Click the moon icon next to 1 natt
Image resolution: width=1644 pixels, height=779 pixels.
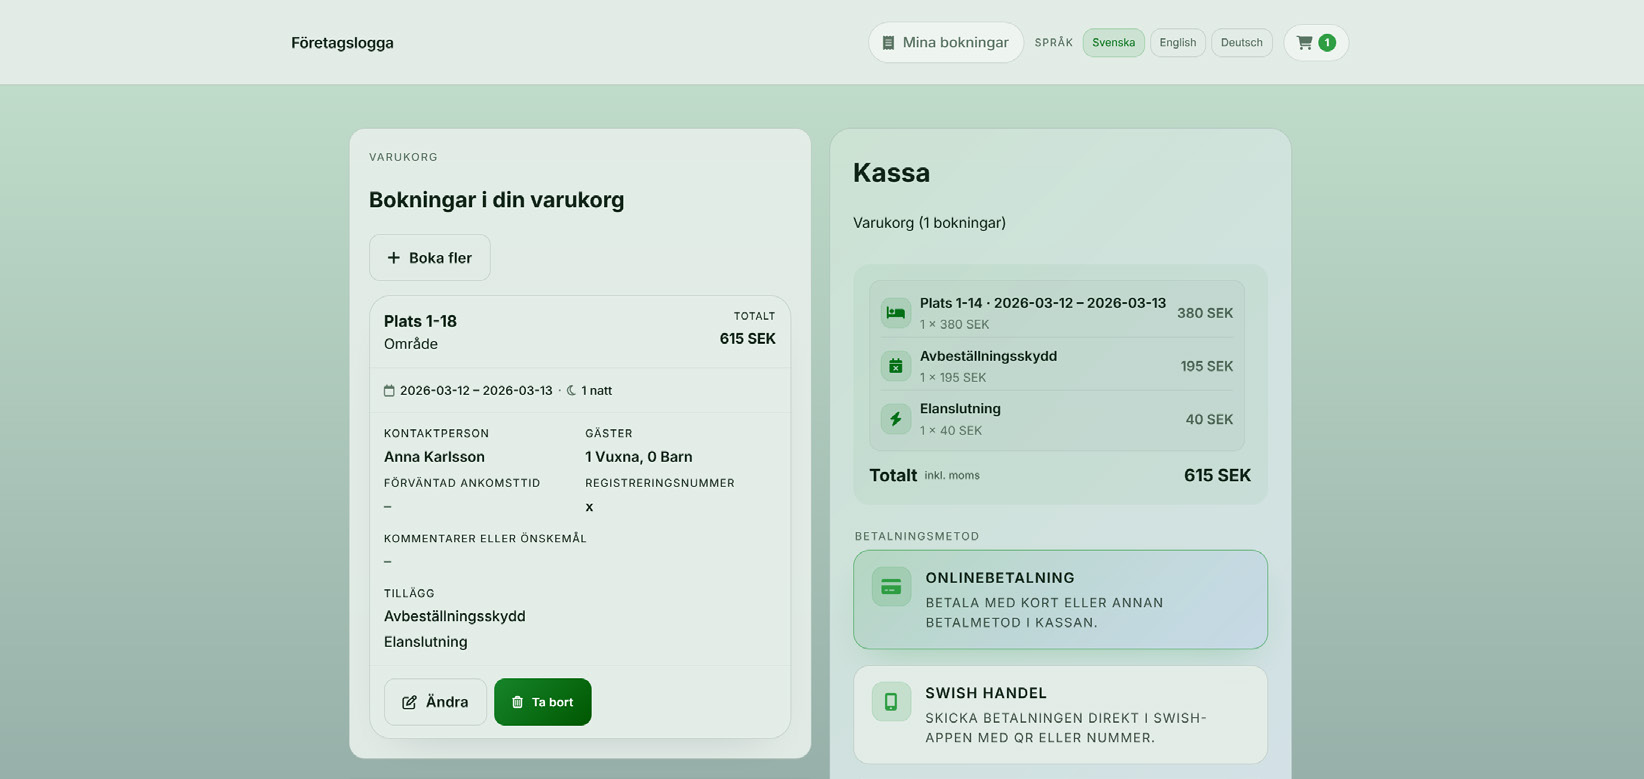pyautogui.click(x=571, y=391)
